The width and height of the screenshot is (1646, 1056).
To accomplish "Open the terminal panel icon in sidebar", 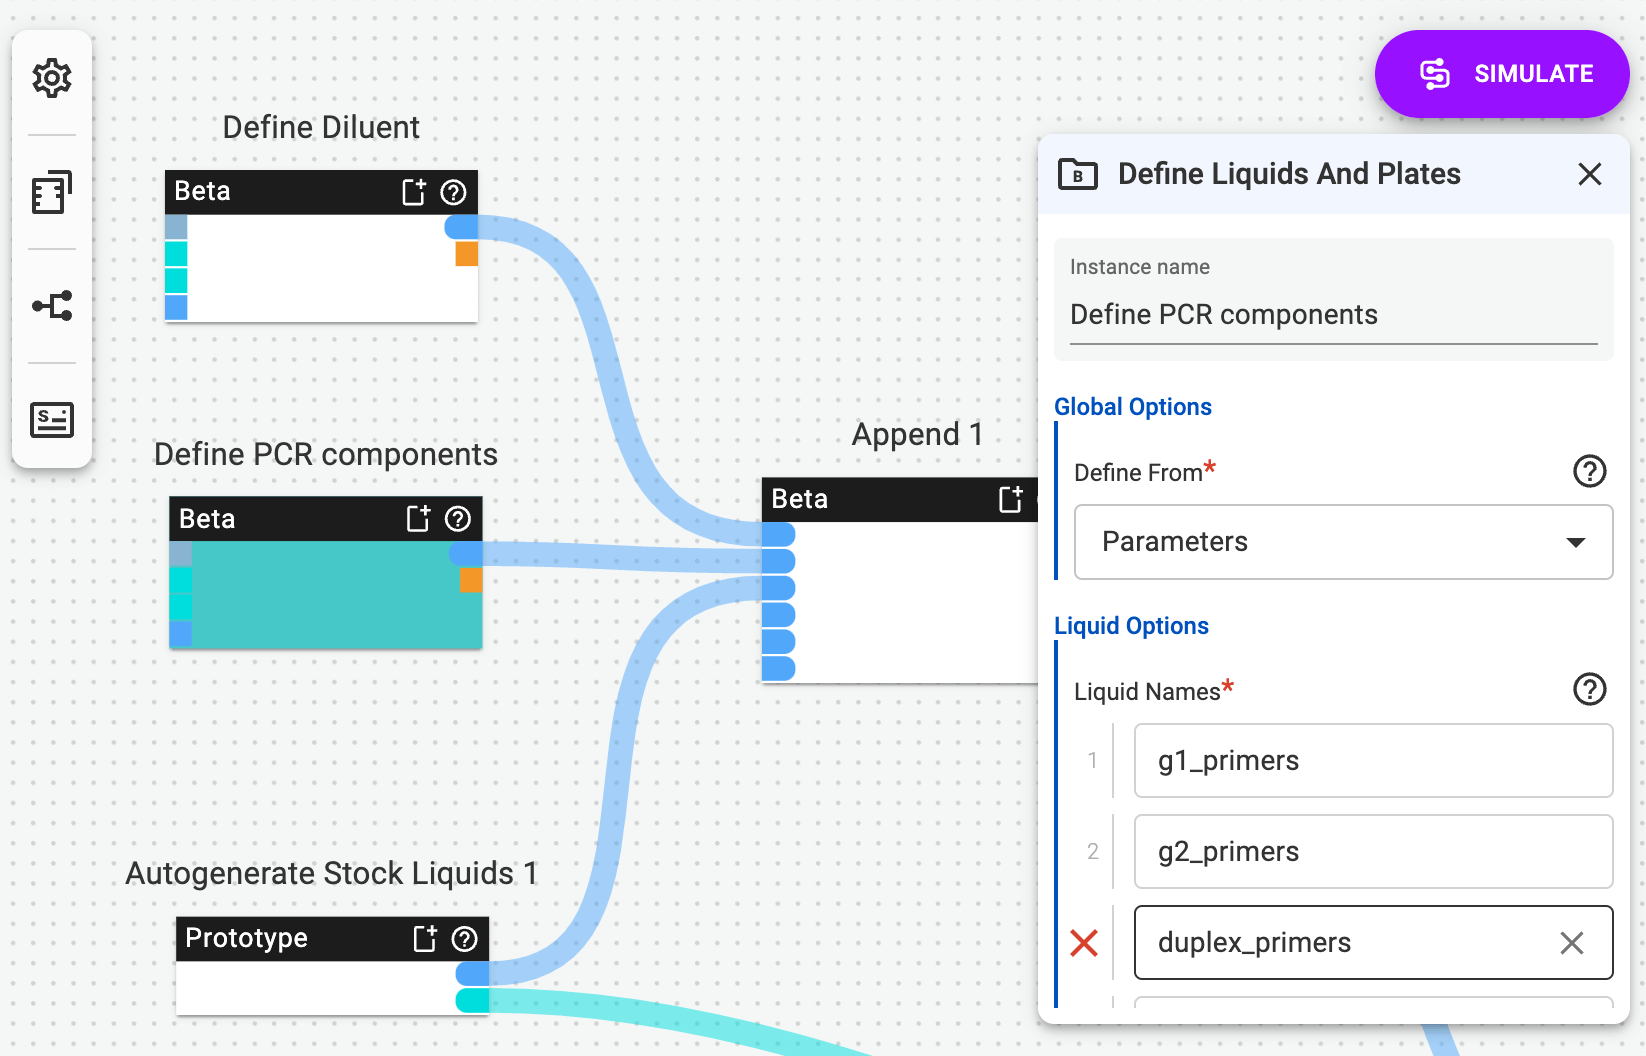I will pyautogui.click(x=52, y=420).
